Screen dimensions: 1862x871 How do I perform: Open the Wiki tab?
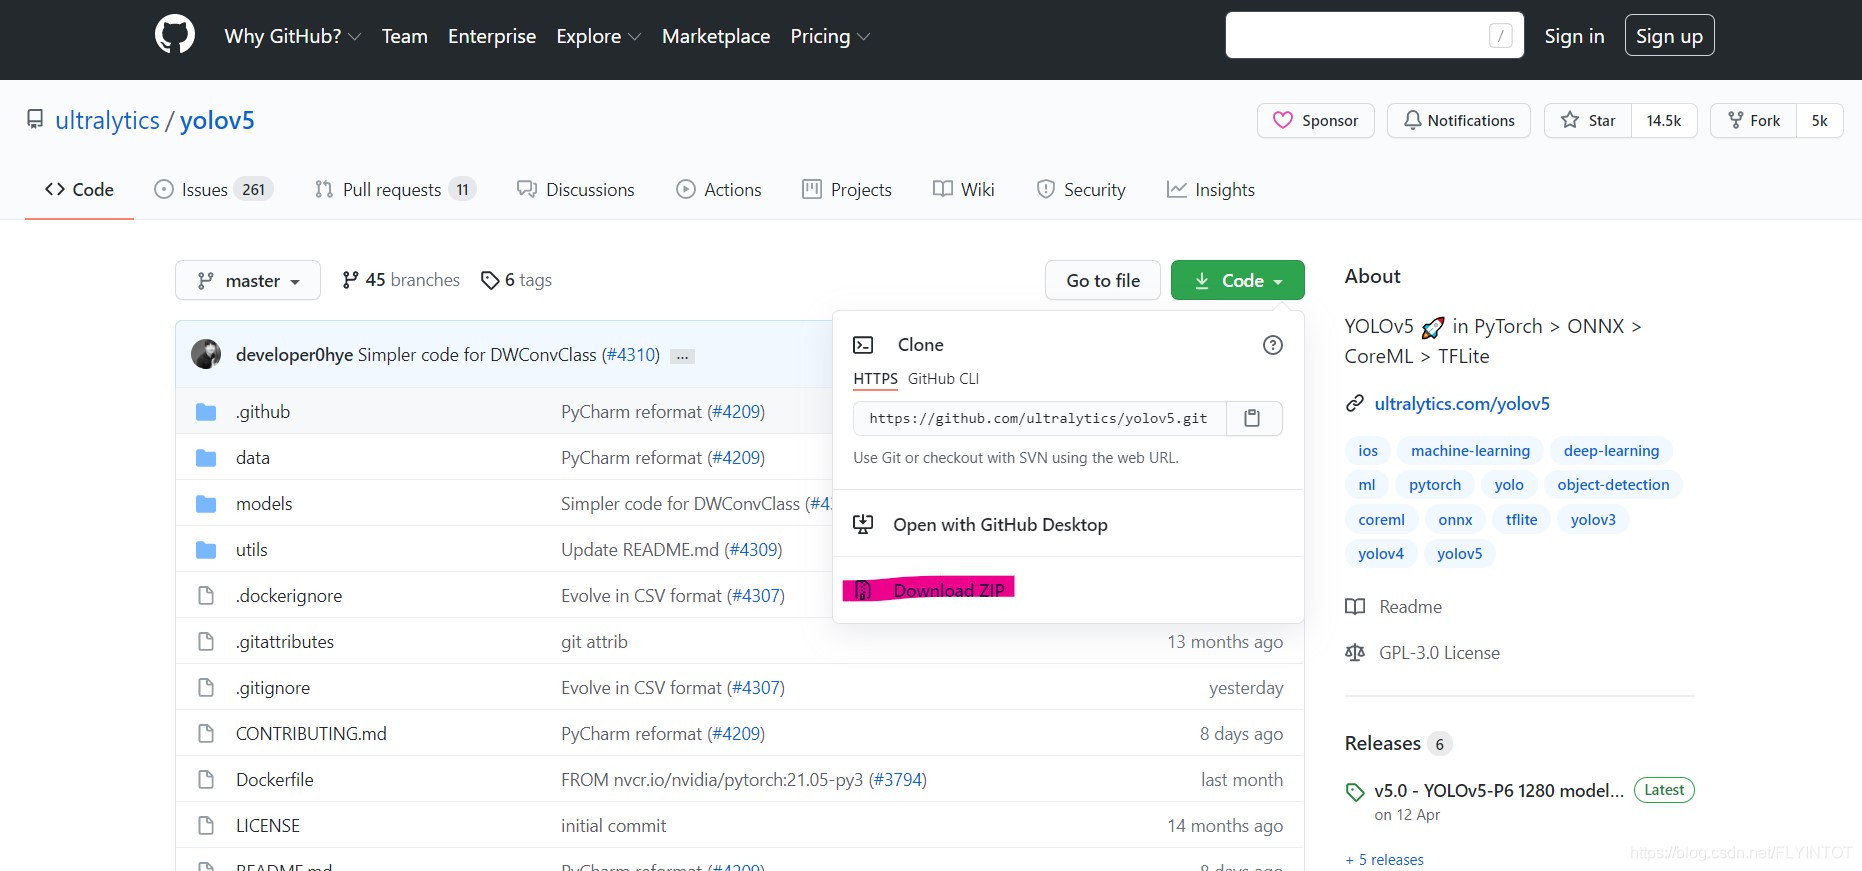tap(963, 189)
